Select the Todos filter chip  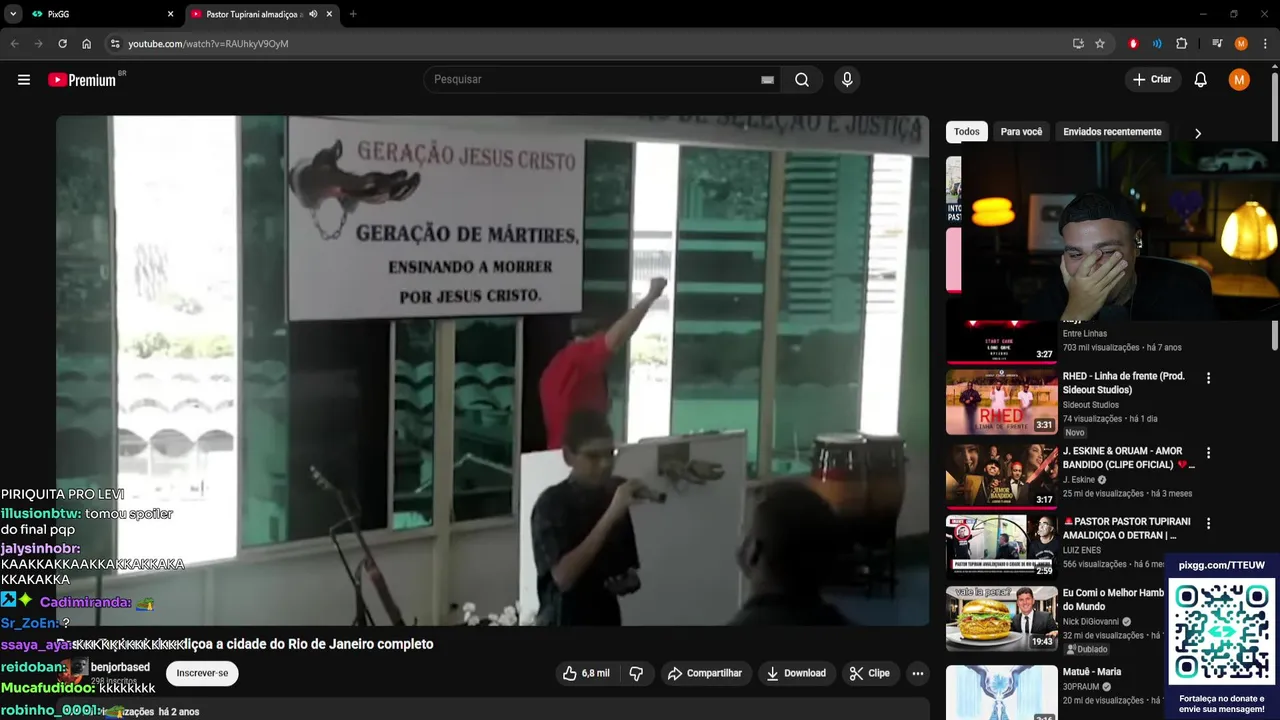coord(967,132)
